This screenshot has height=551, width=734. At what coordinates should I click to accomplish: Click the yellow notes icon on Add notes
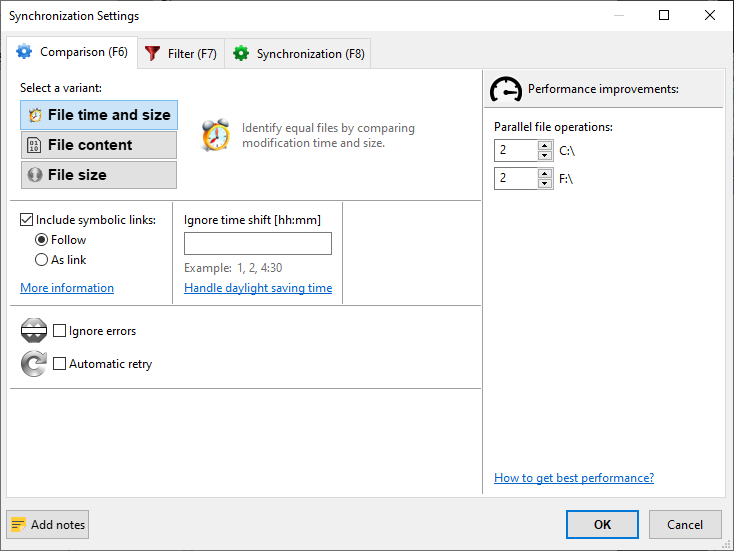tap(18, 525)
